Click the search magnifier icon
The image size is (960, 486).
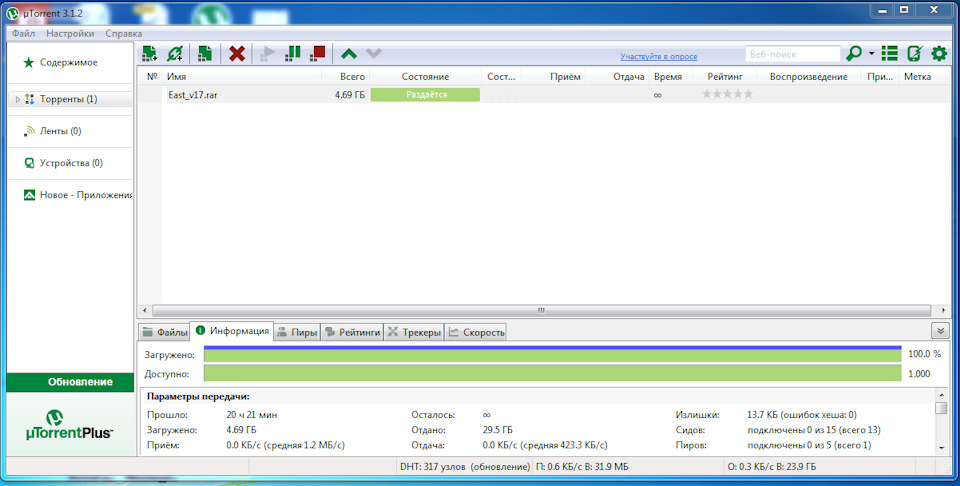click(853, 54)
